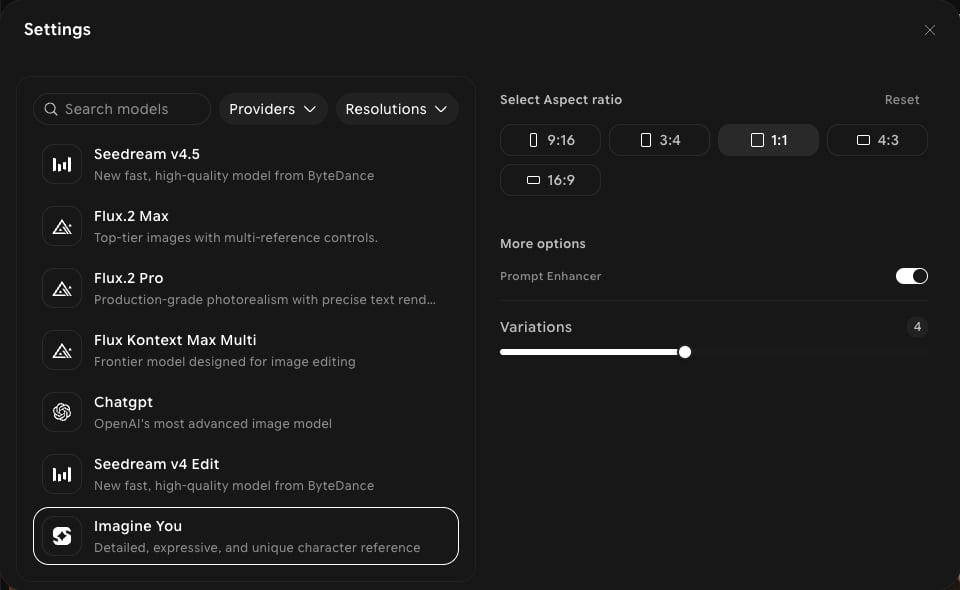Choose the 9:16 aspect ratio
Image resolution: width=960 pixels, height=590 pixels.
[550, 140]
